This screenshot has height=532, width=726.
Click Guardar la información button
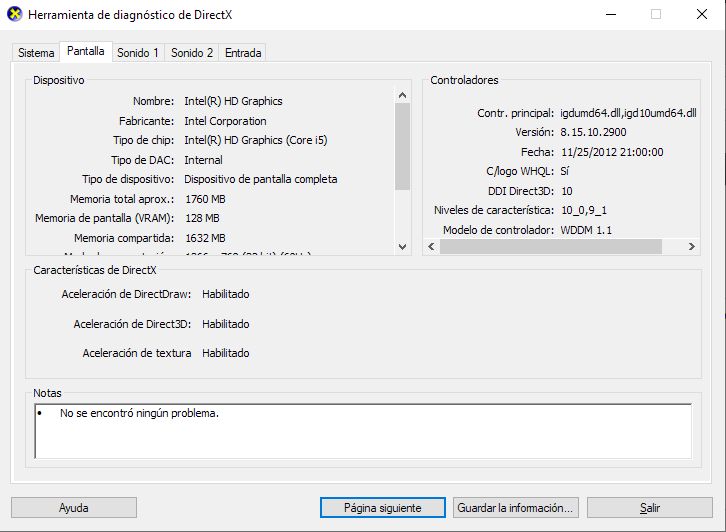pos(515,507)
